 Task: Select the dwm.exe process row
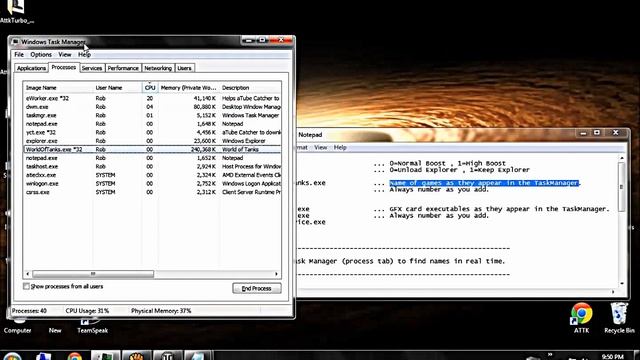152,107
